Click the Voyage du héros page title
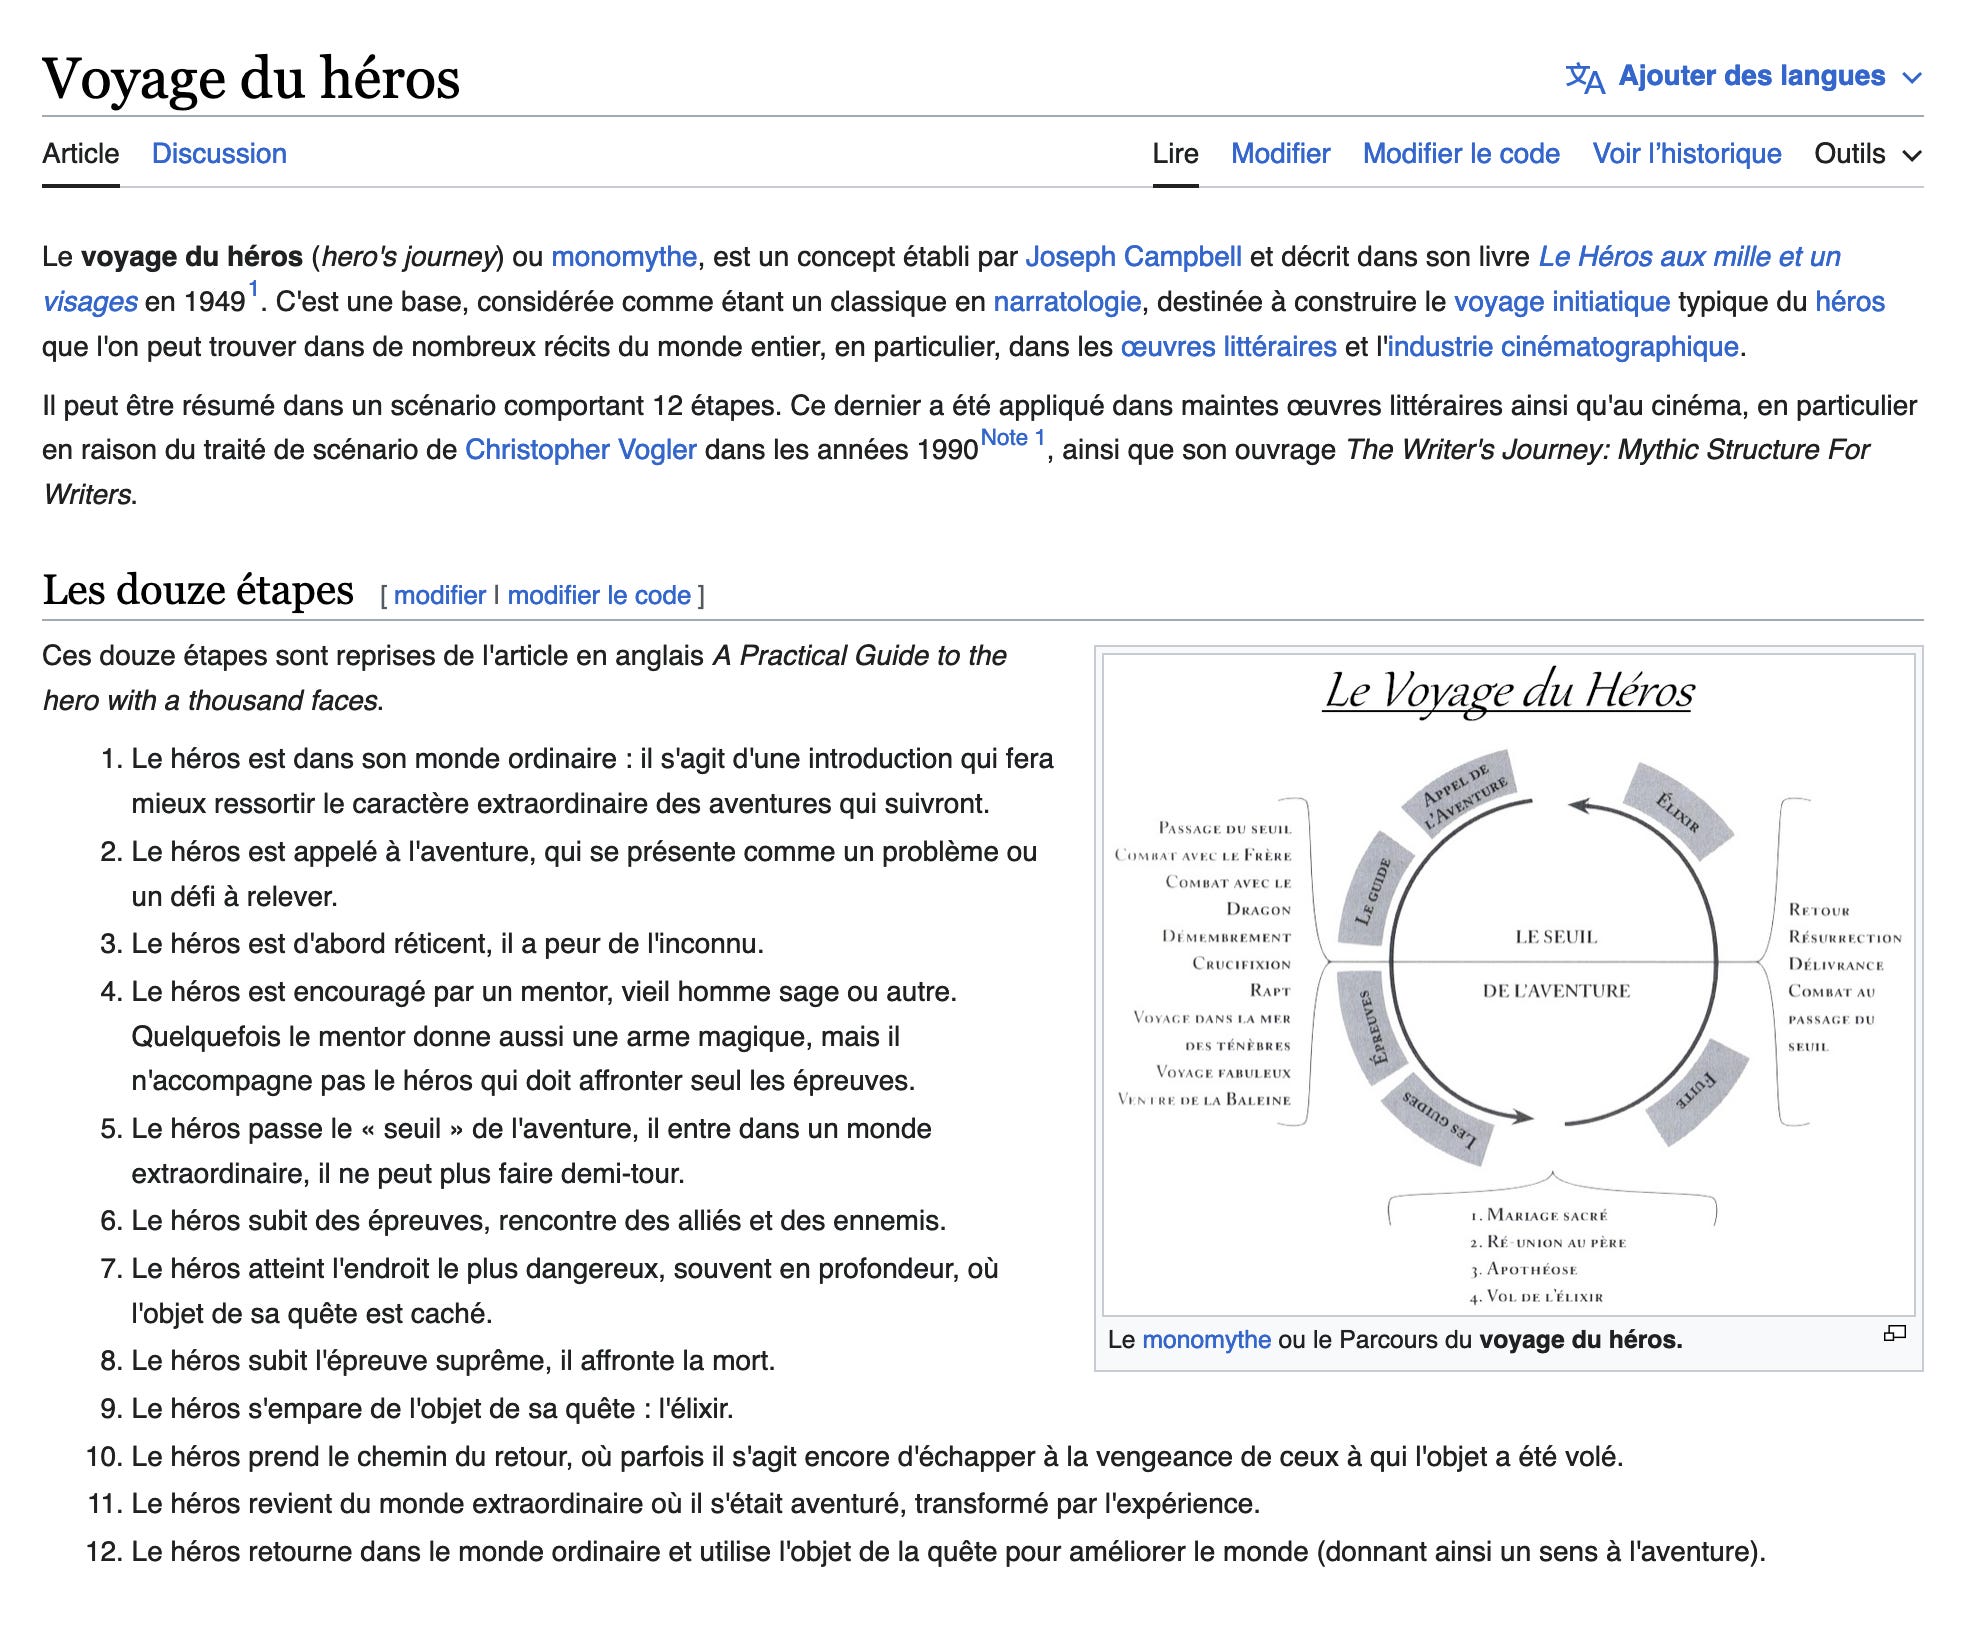The width and height of the screenshot is (1988, 1628). (x=251, y=78)
